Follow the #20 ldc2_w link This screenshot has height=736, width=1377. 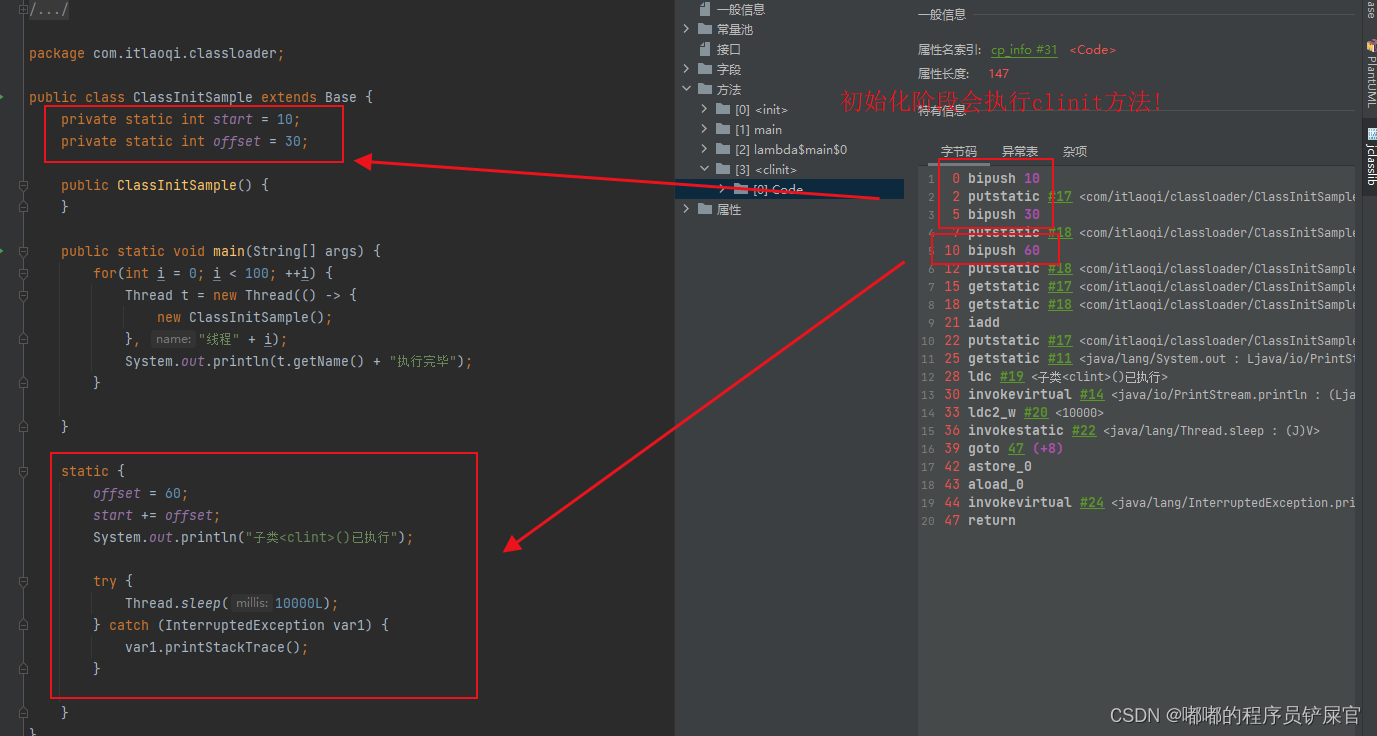pos(1036,413)
